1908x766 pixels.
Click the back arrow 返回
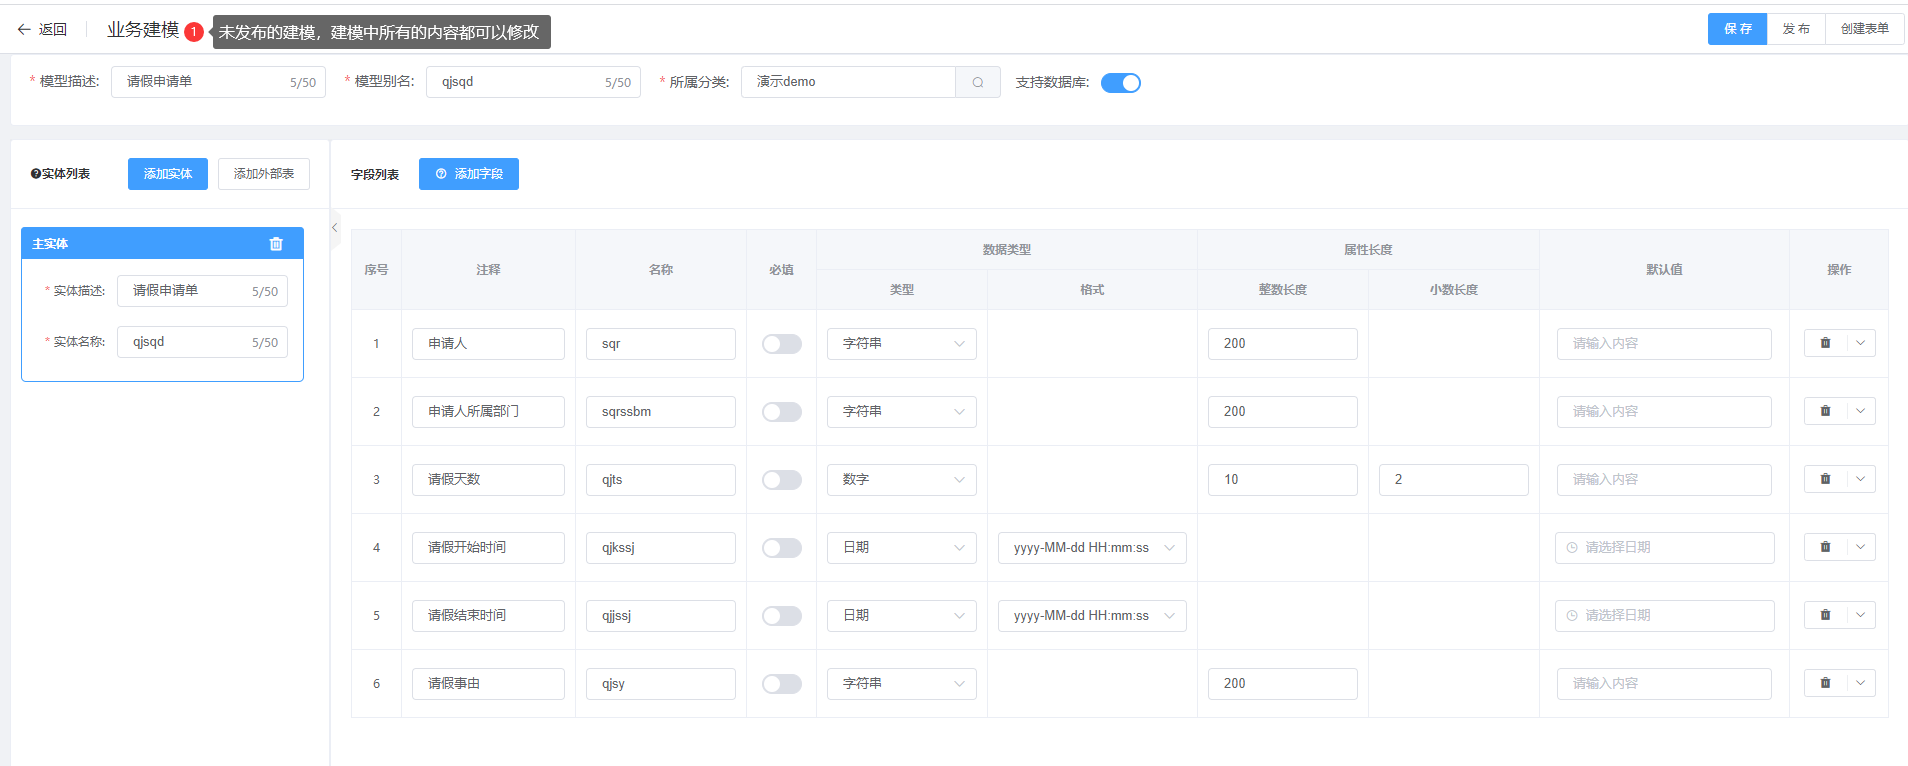click(x=42, y=30)
